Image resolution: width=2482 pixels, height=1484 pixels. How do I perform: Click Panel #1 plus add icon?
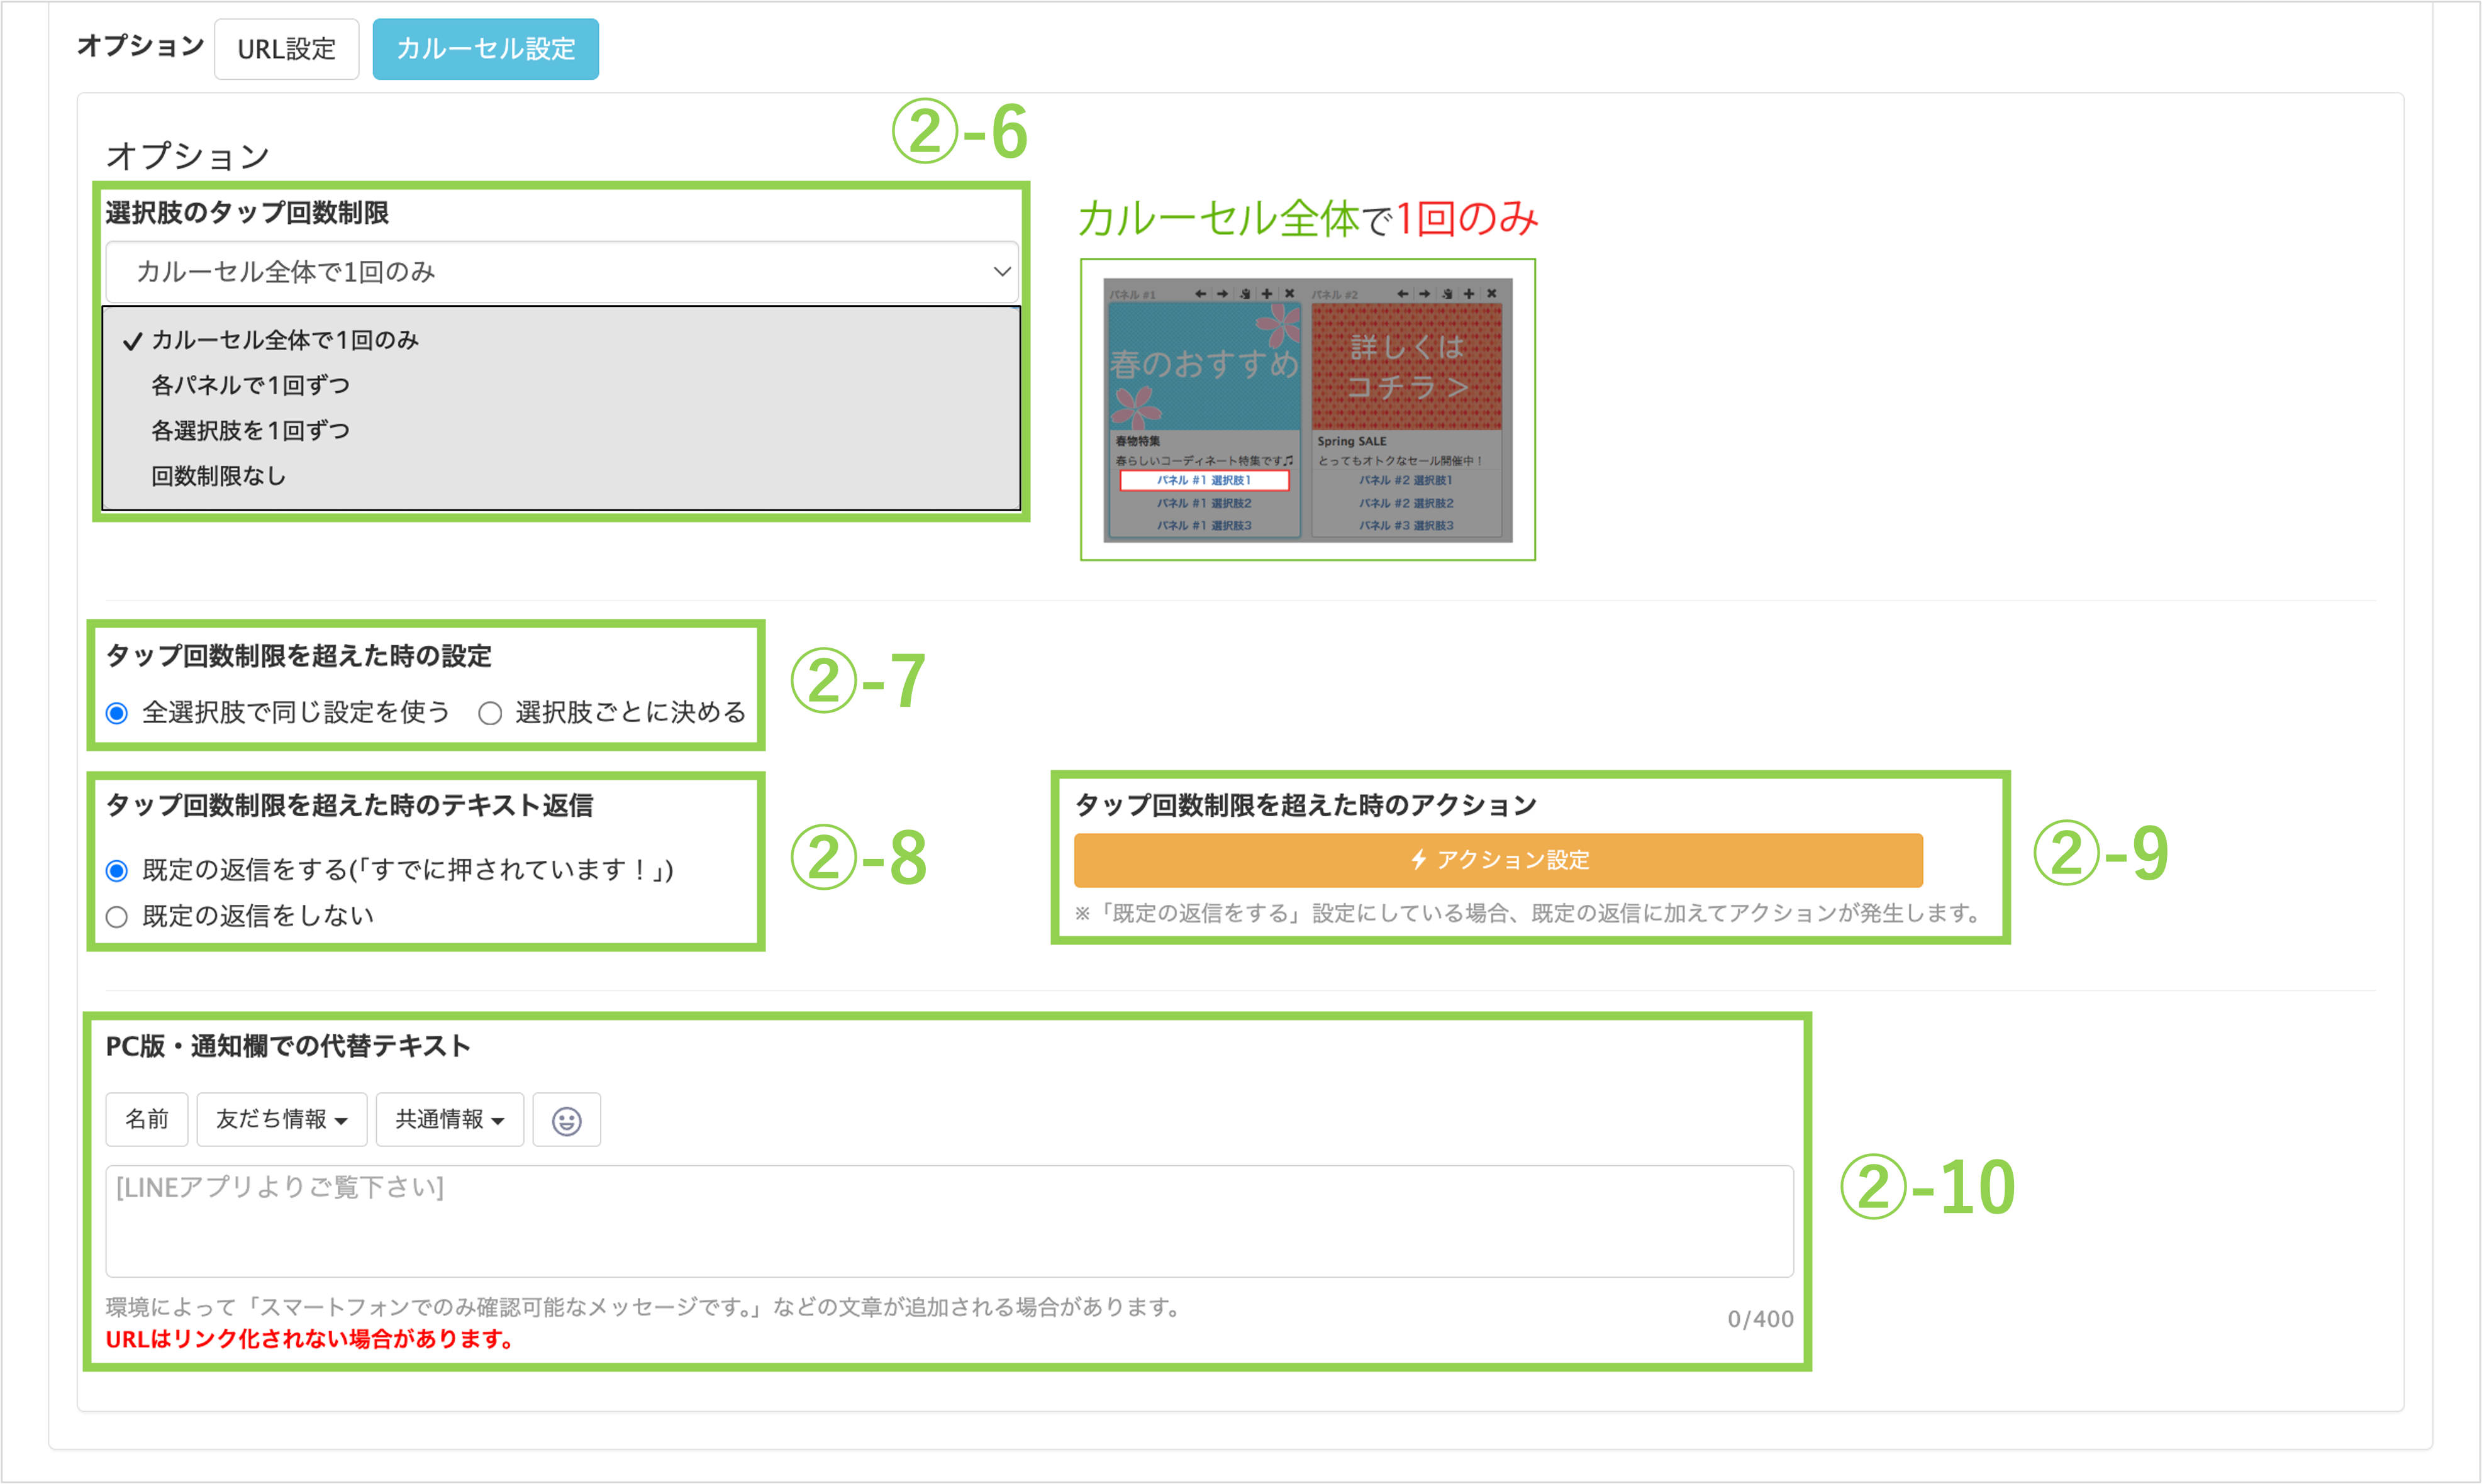click(1267, 294)
